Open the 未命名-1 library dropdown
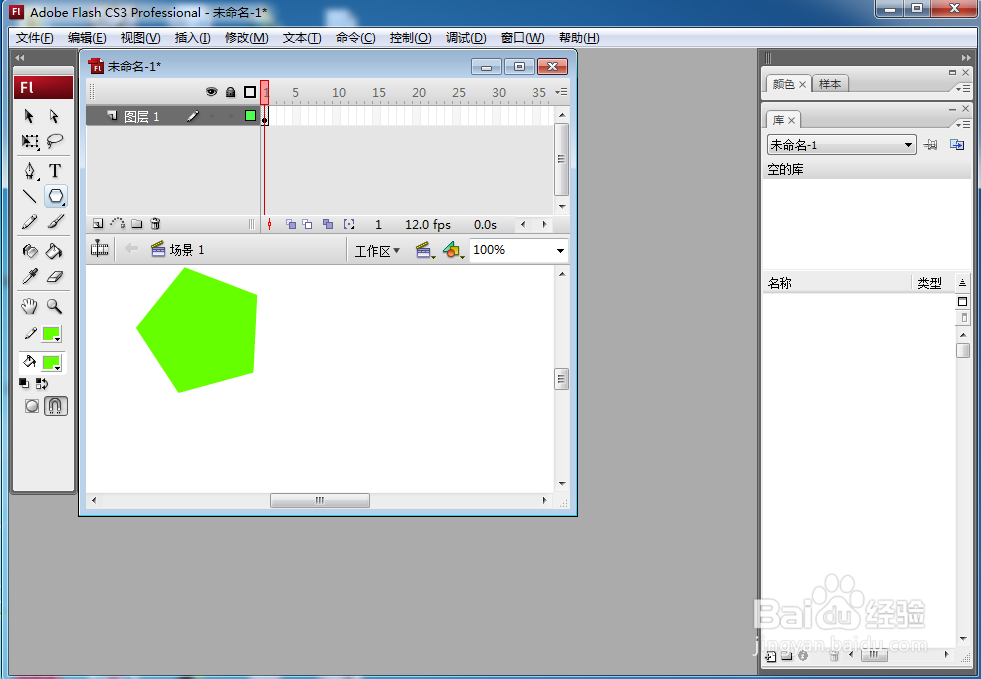The width and height of the screenshot is (981, 679). pyautogui.click(x=841, y=145)
